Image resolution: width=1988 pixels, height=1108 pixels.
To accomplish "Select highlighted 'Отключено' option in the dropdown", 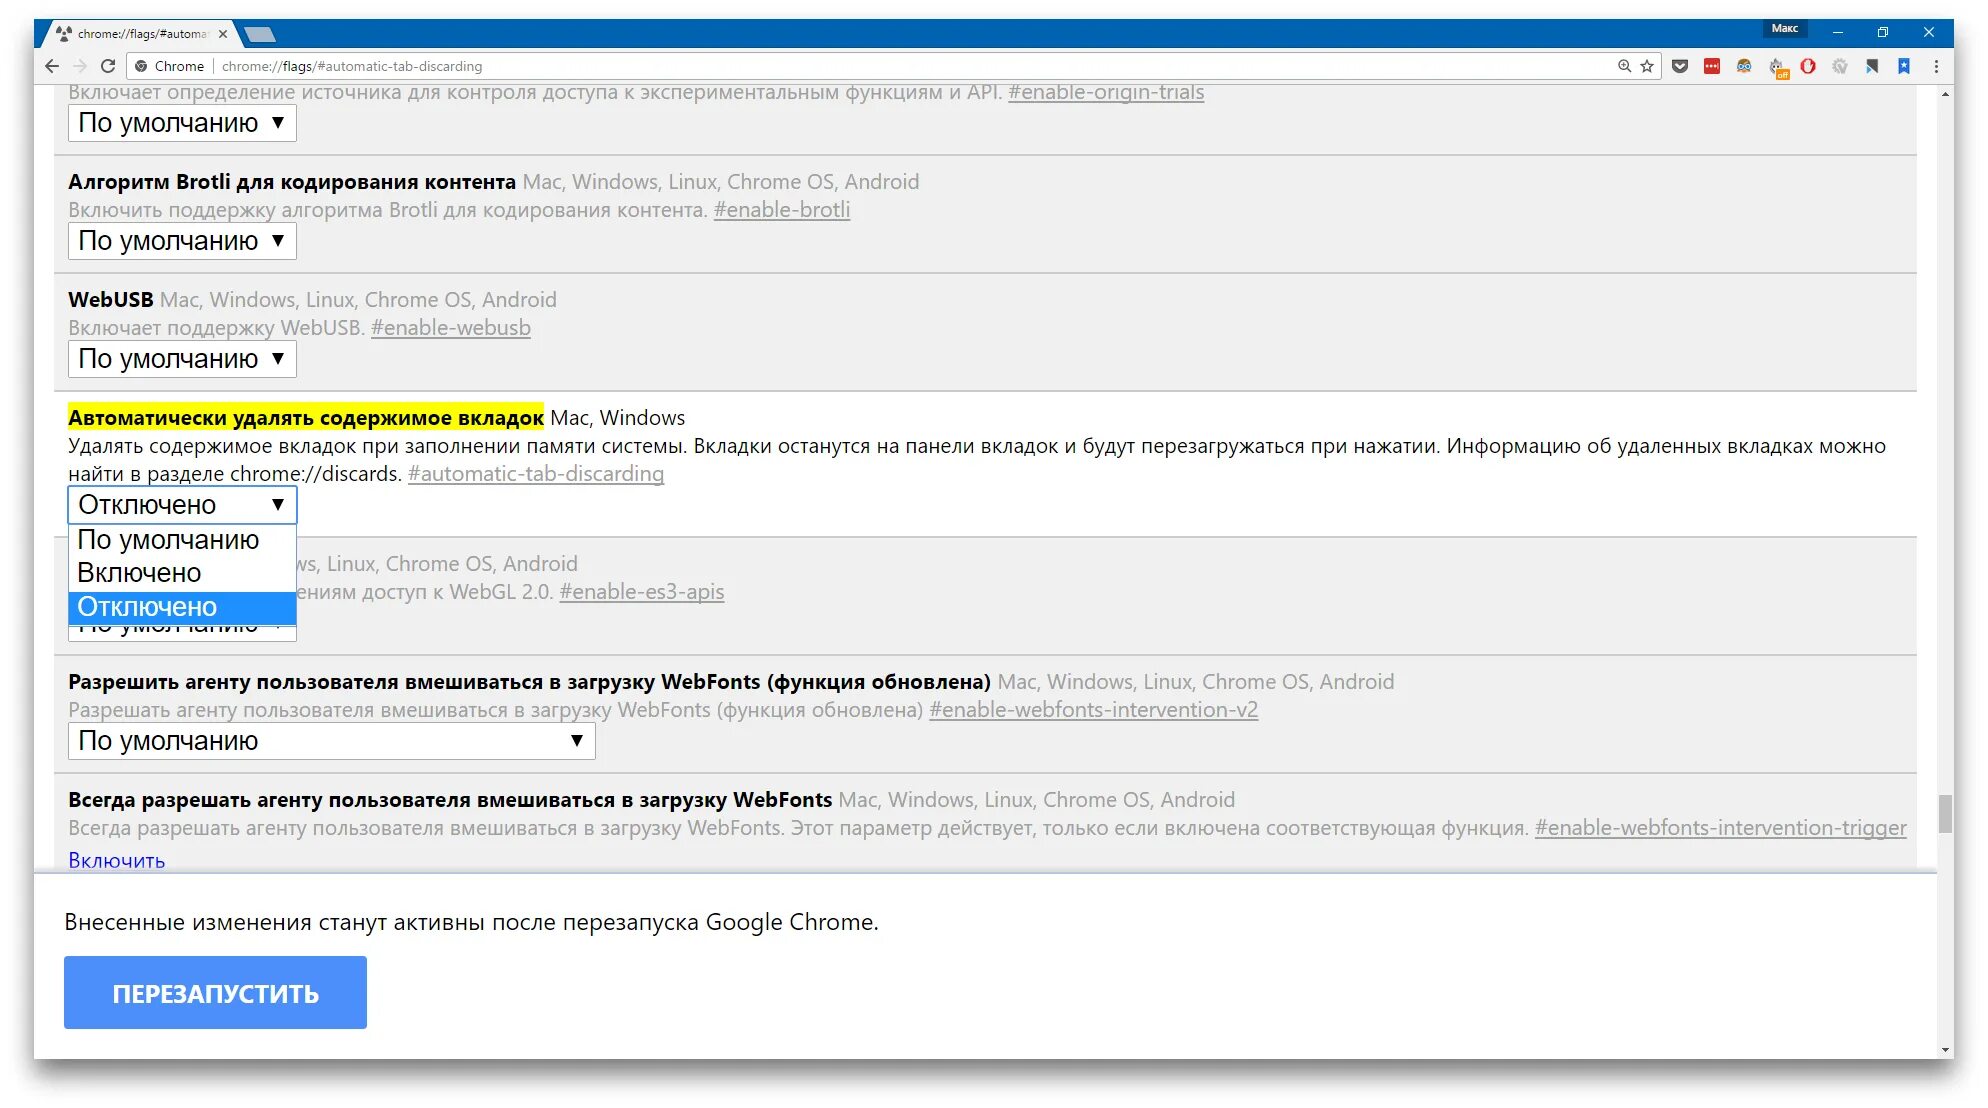I will click(x=147, y=607).
